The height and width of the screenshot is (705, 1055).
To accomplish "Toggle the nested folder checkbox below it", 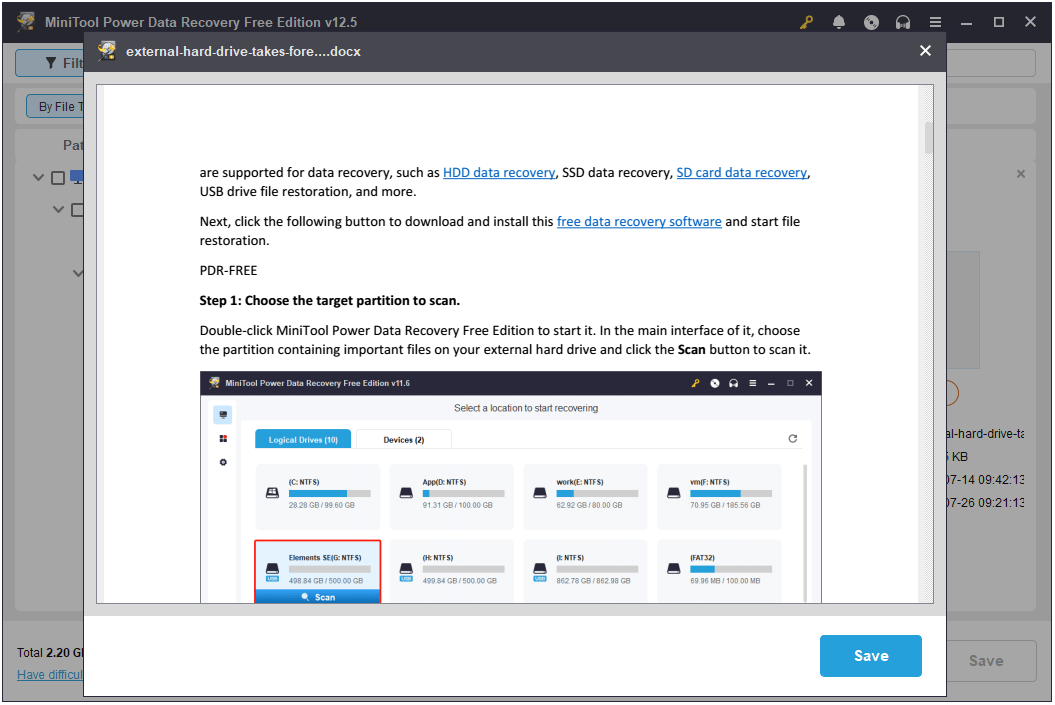I will pyautogui.click(x=77, y=209).
